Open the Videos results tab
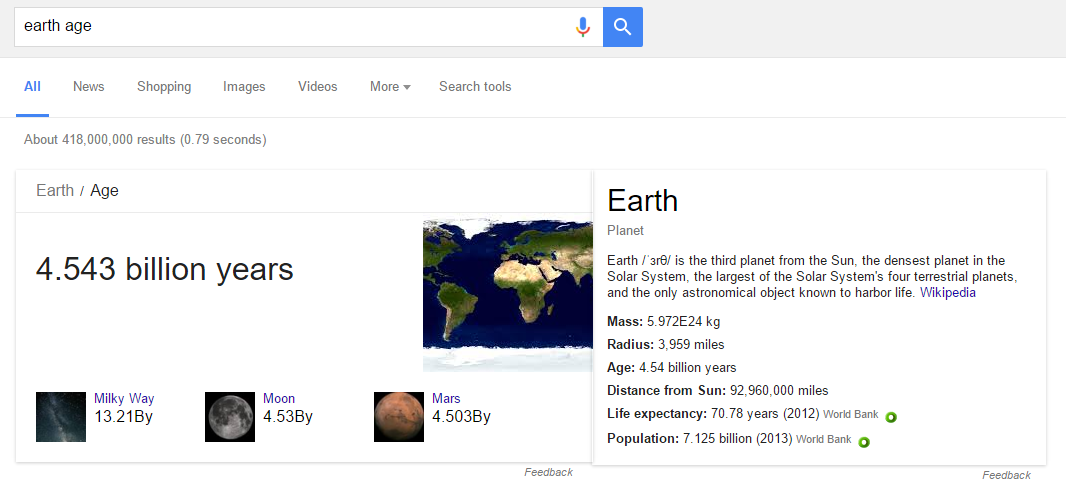Screen dimensions: 1066x500 (x=317, y=87)
